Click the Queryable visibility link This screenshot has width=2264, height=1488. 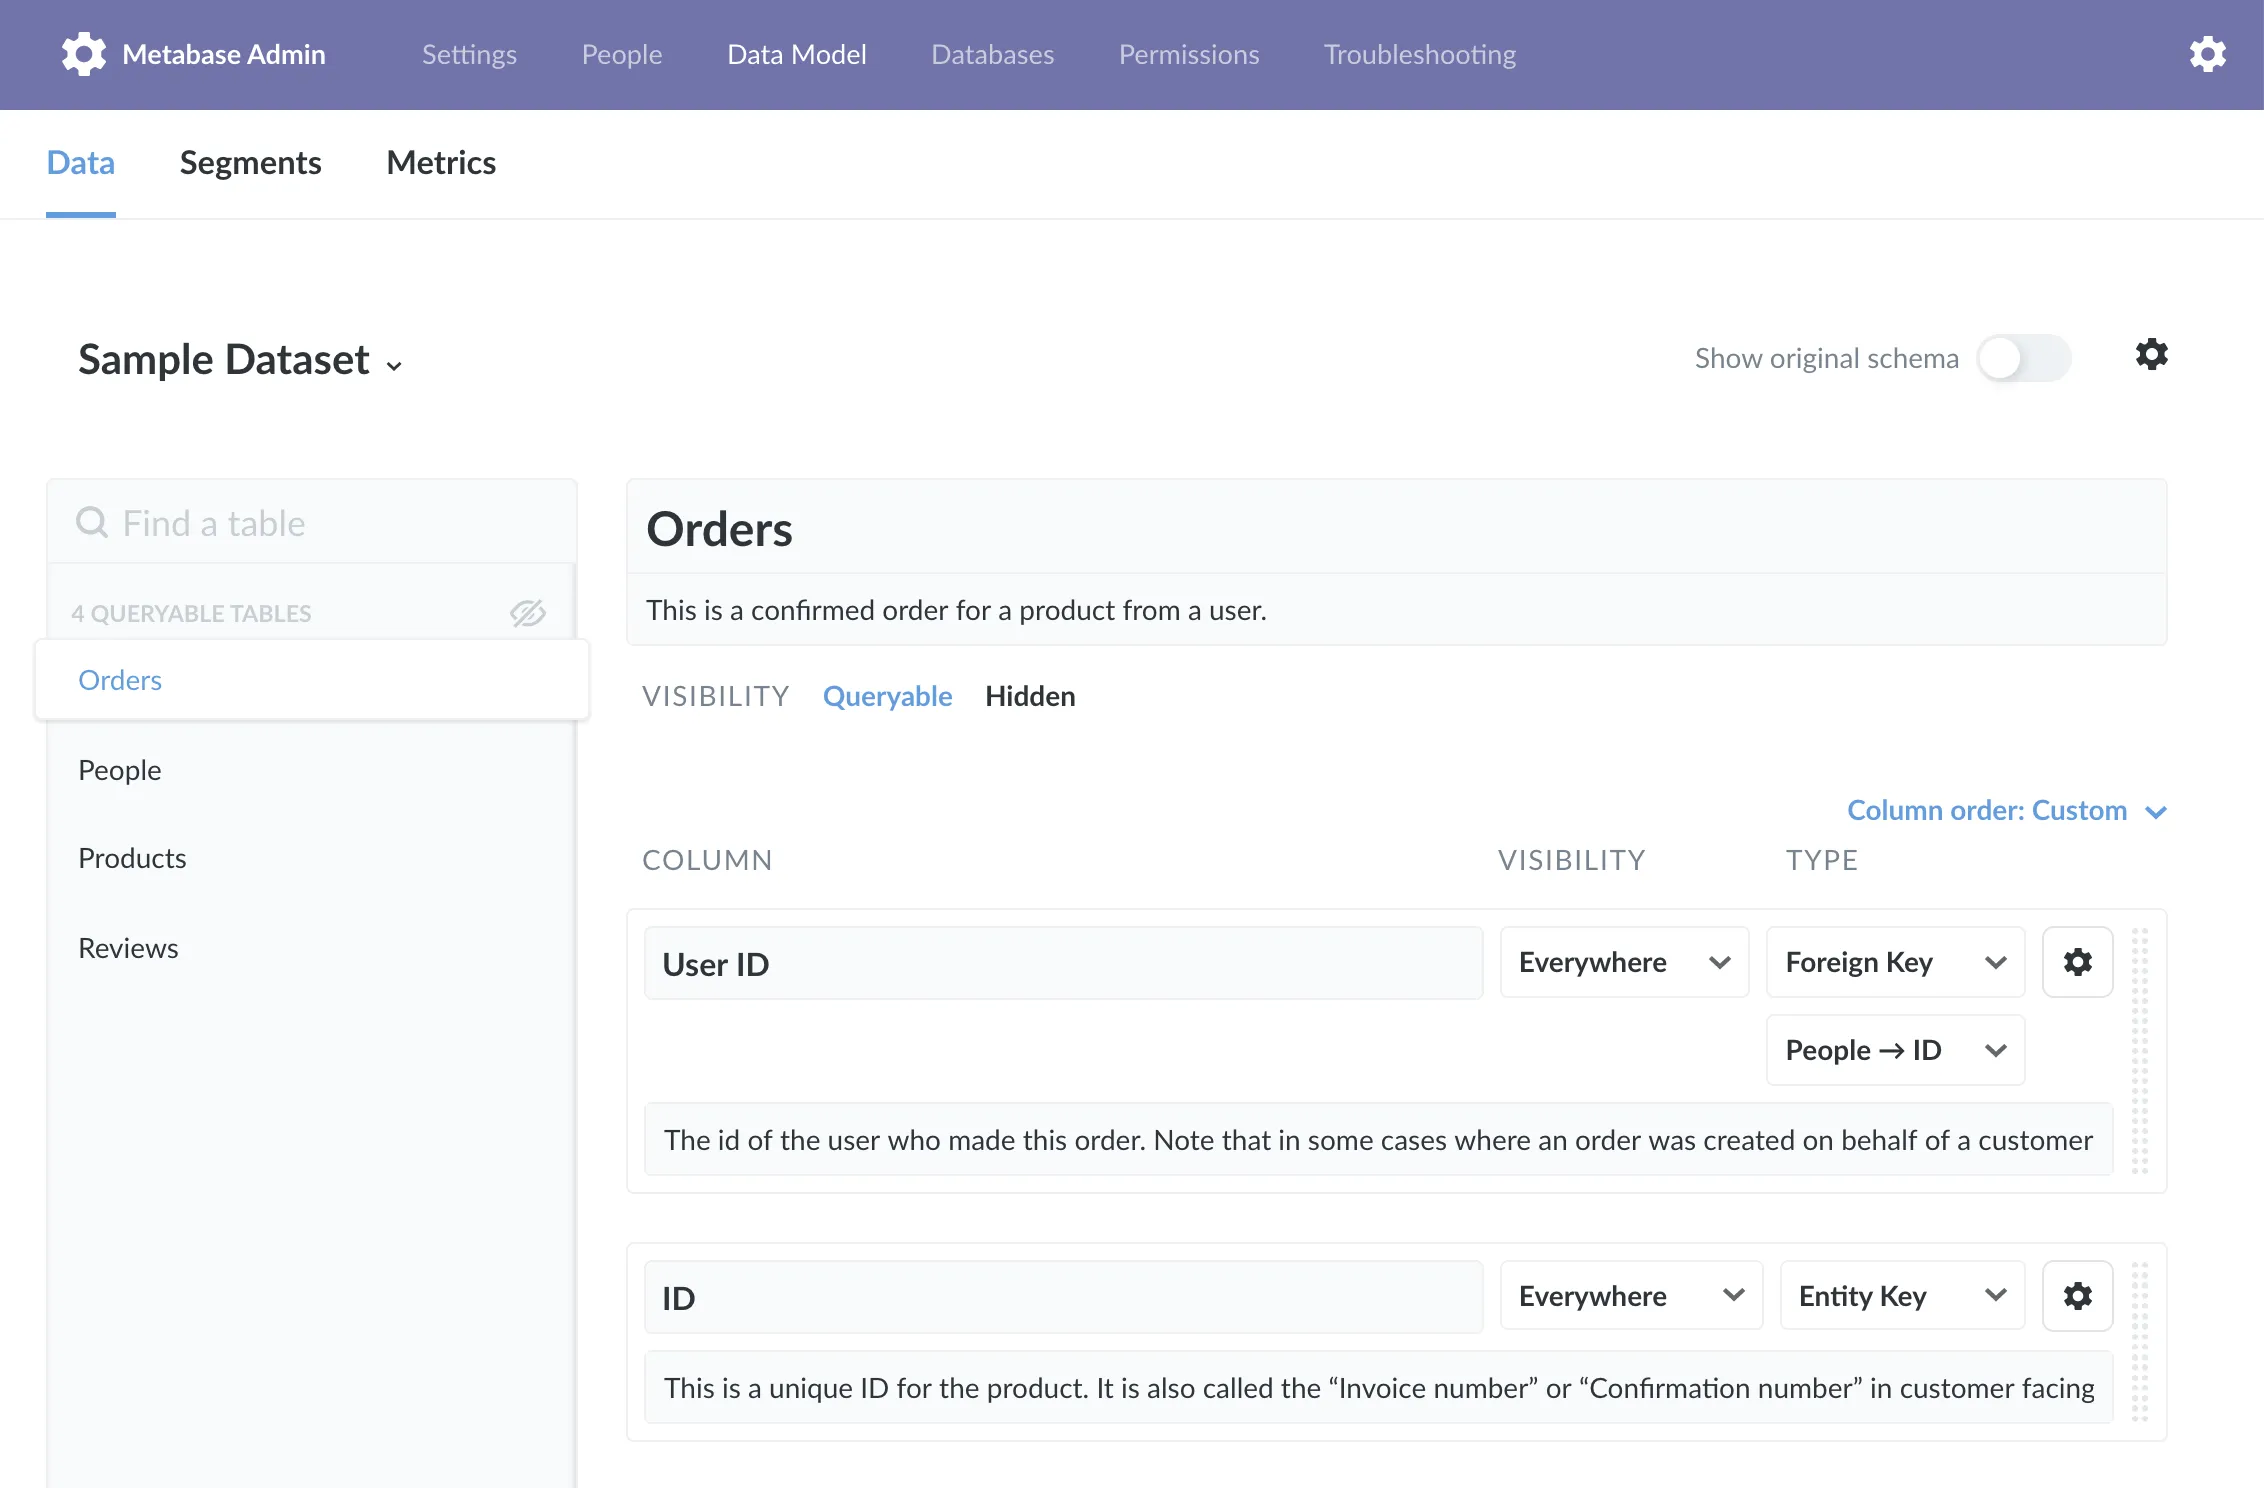pos(888,696)
